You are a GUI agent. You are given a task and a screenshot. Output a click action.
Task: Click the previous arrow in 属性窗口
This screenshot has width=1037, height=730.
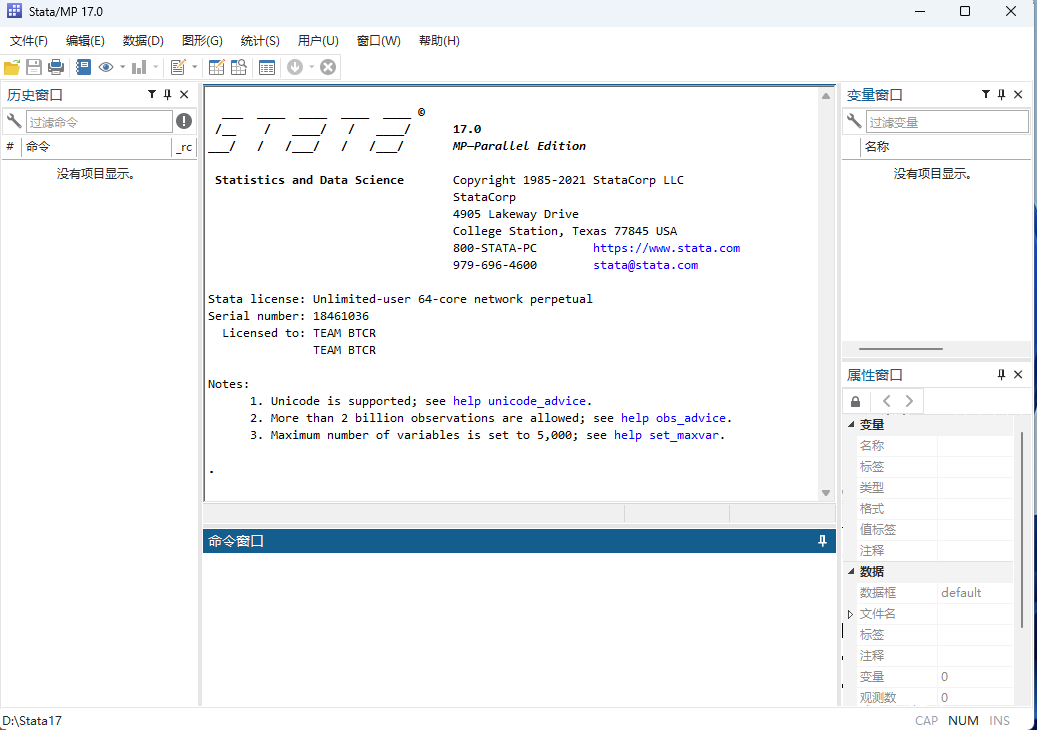[887, 401]
